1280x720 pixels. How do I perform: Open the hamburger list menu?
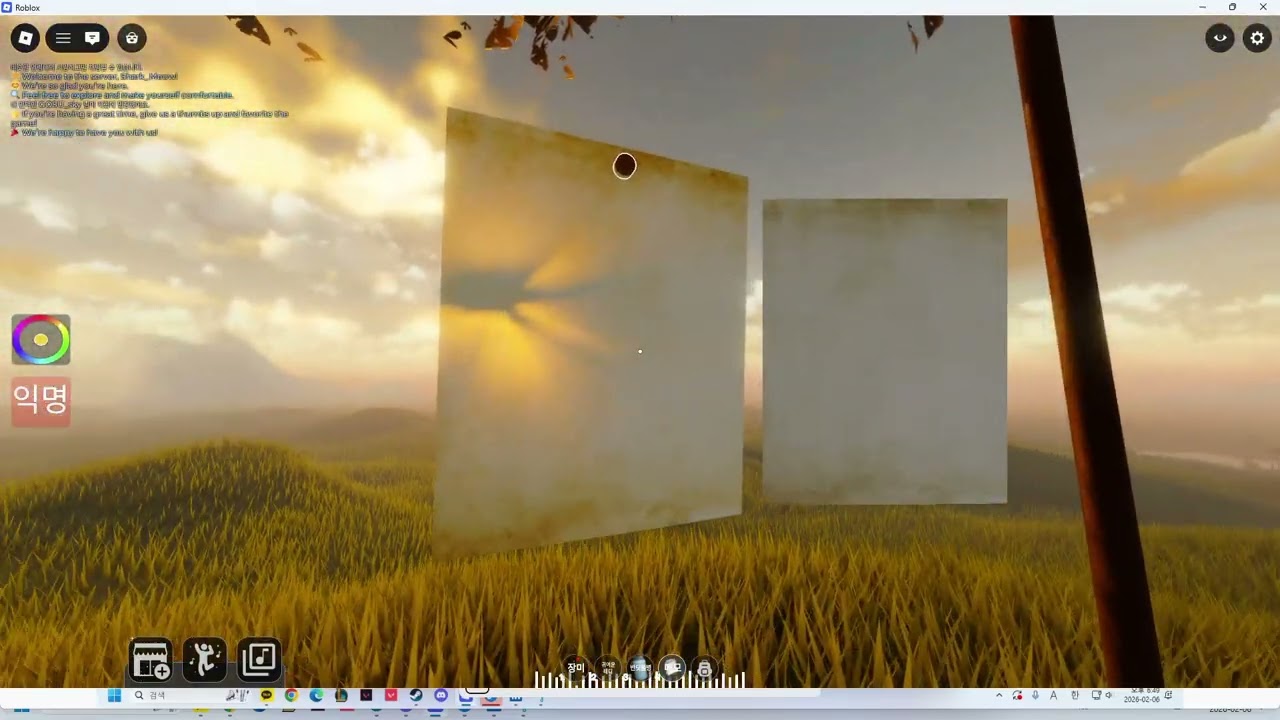coord(63,39)
